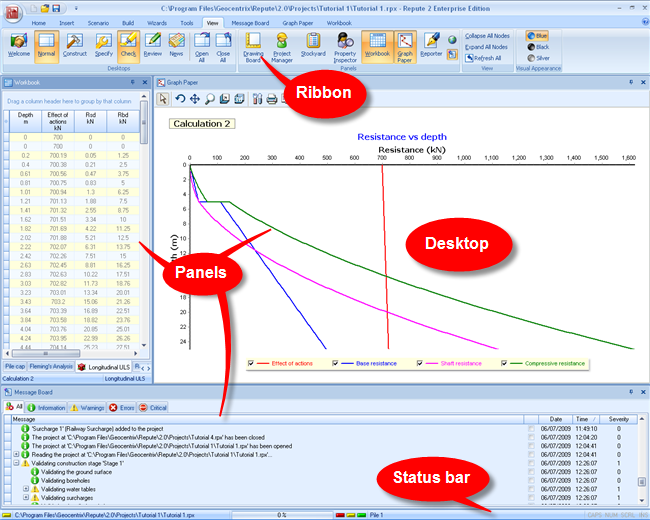Screen dimensions: 650x520
Task: Open the News desktop
Action: (x=176, y=46)
